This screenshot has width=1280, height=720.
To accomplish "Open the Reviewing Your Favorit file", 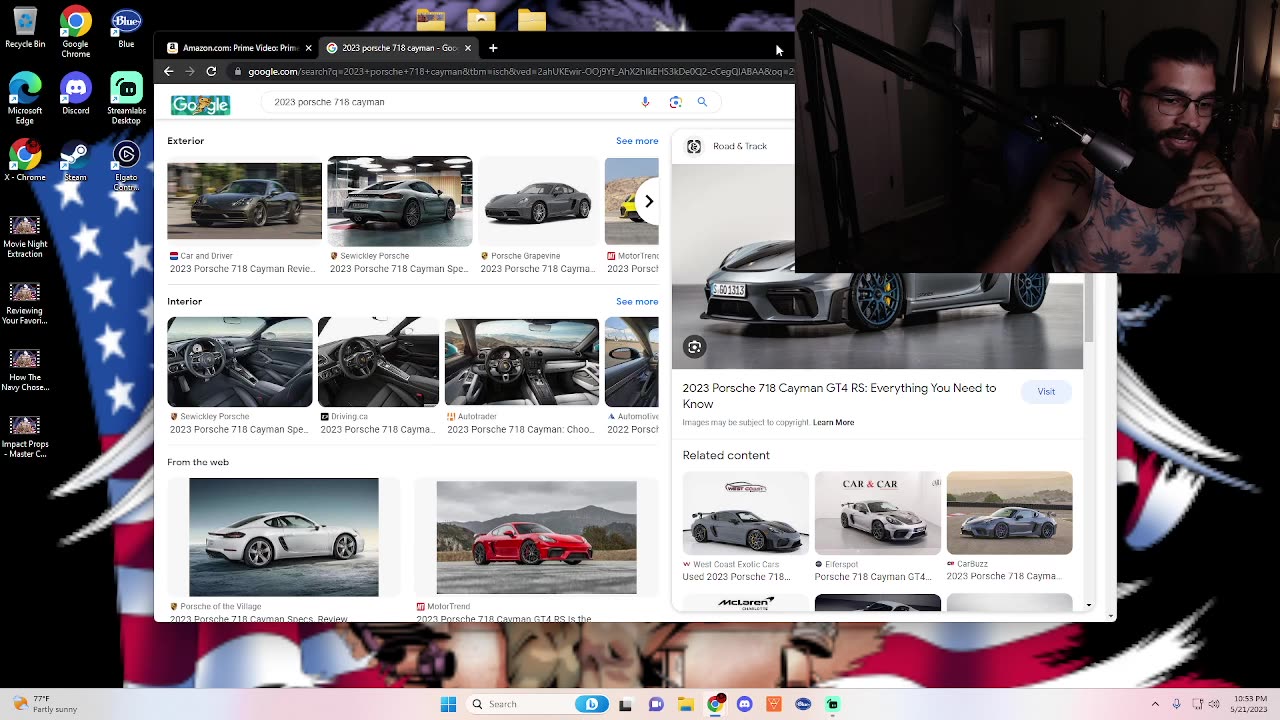I will (x=25, y=304).
